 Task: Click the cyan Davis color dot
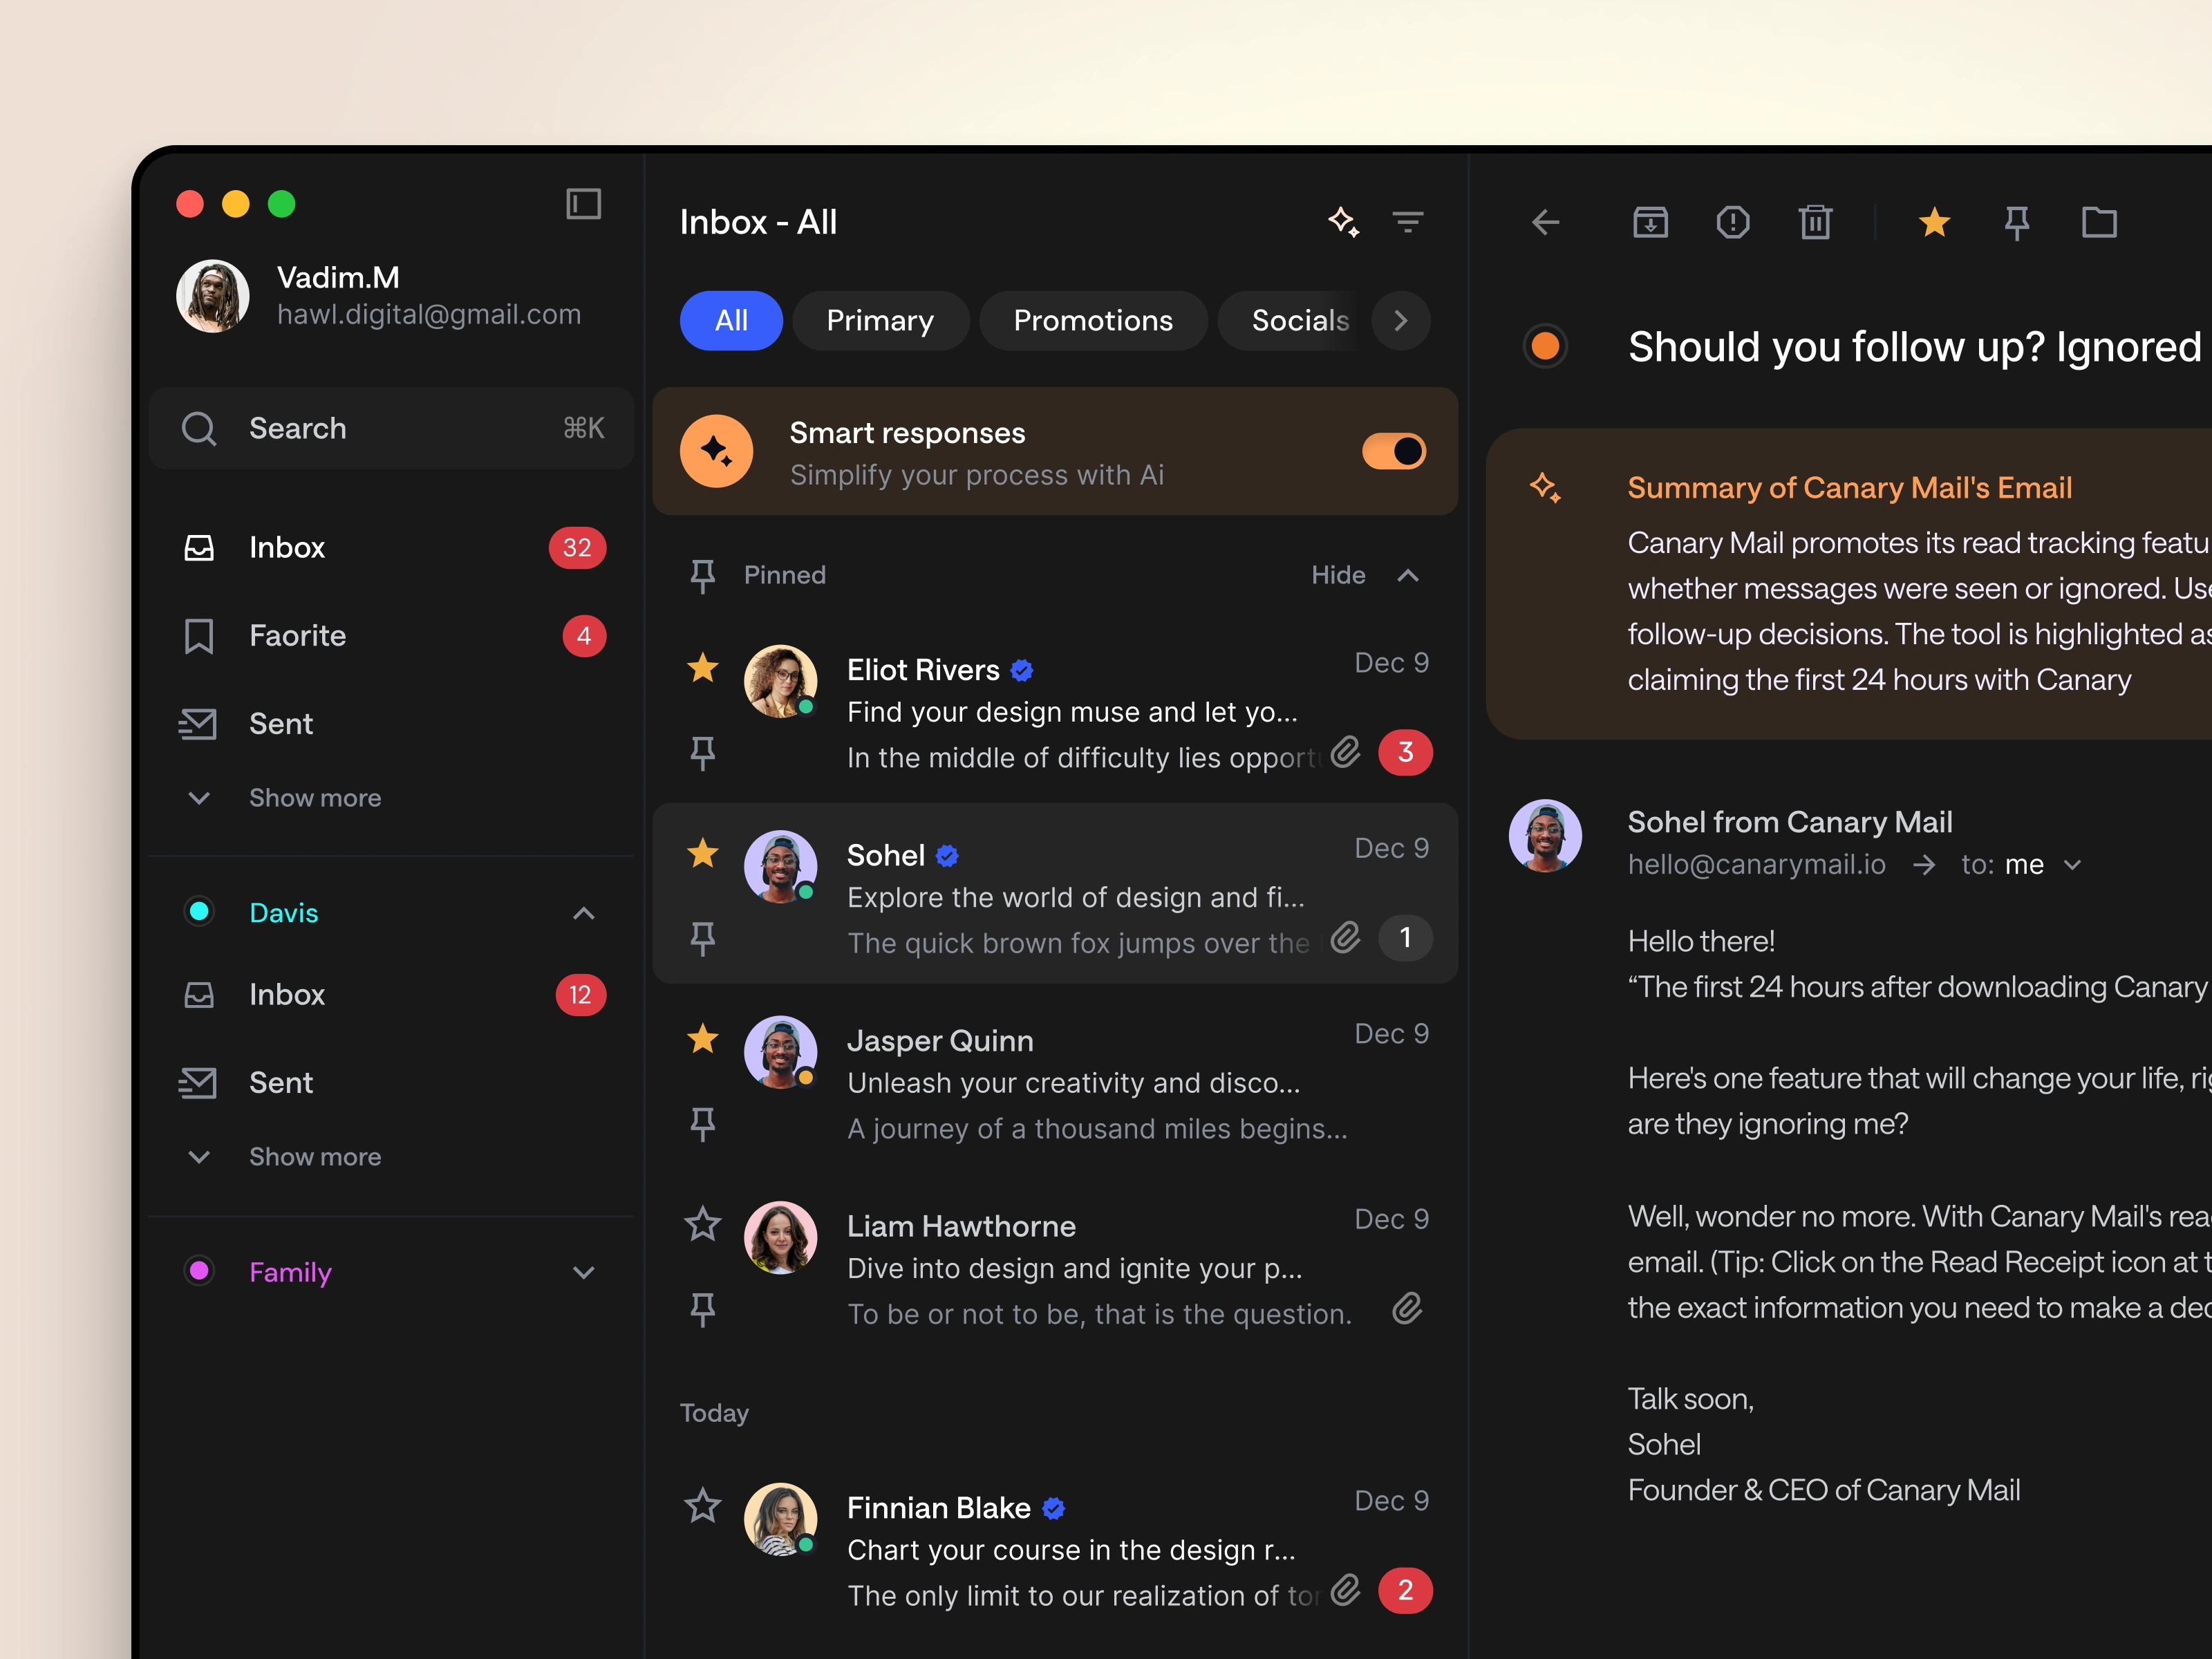(199, 912)
